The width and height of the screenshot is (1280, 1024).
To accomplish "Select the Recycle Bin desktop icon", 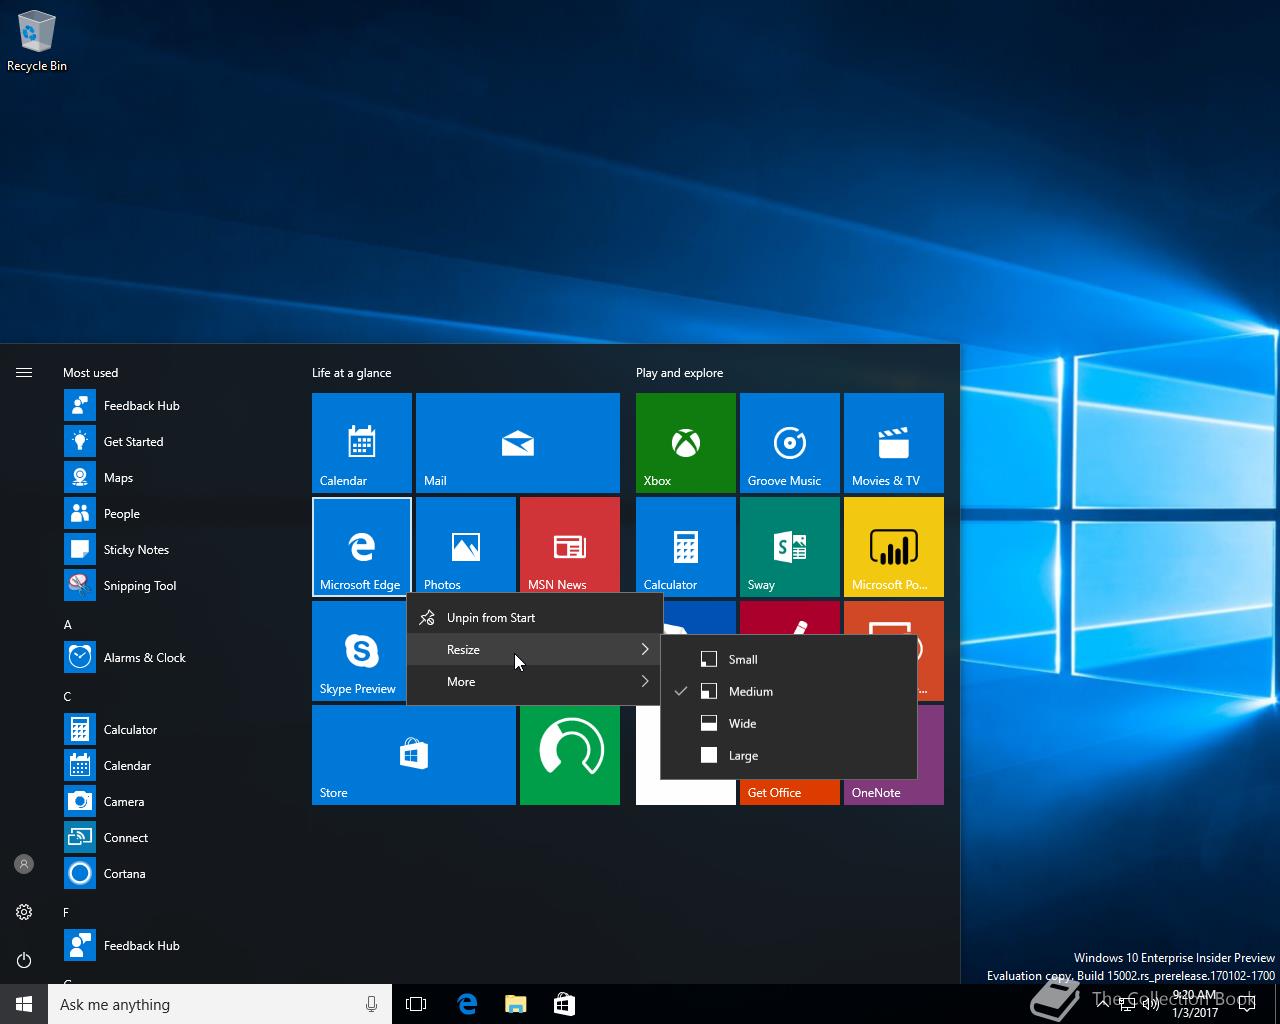I will (37, 42).
